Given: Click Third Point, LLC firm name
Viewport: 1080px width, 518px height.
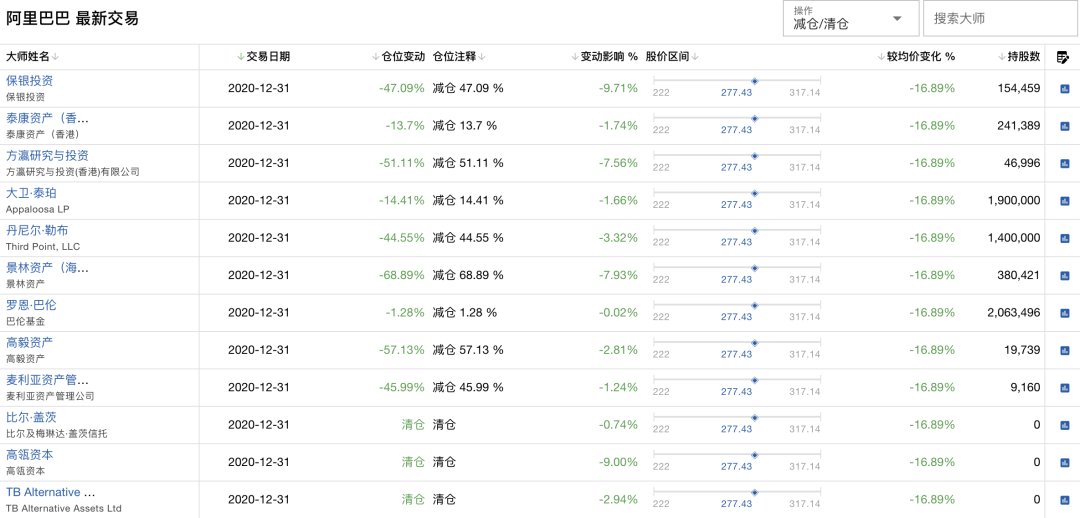Looking at the screenshot, I should (43, 247).
